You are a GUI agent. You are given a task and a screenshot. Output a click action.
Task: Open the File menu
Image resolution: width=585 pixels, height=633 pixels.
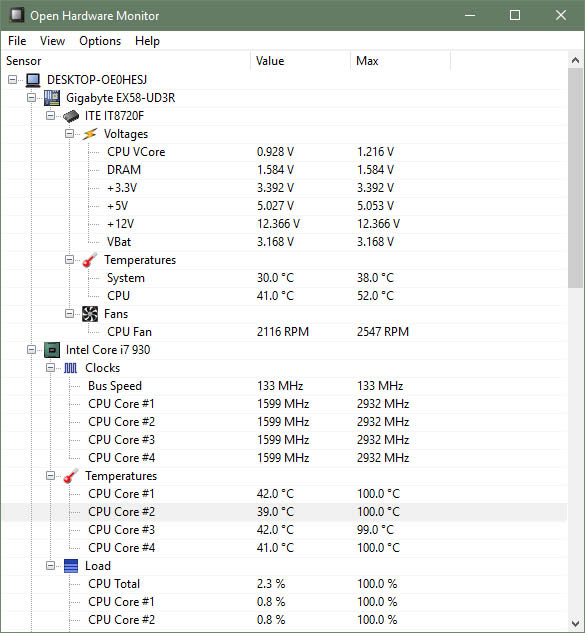point(17,41)
